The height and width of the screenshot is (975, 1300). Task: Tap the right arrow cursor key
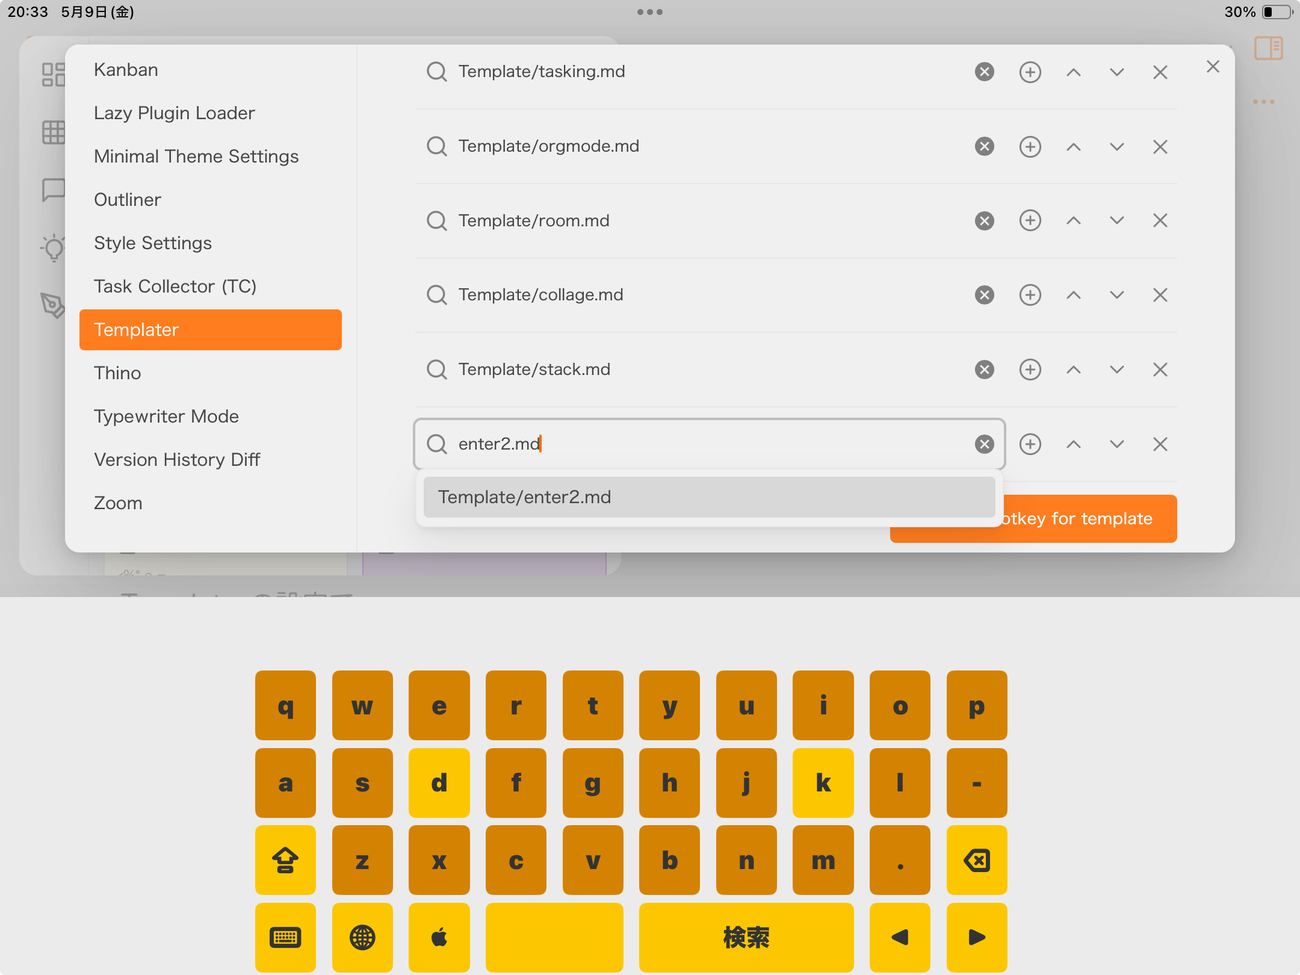click(977, 938)
